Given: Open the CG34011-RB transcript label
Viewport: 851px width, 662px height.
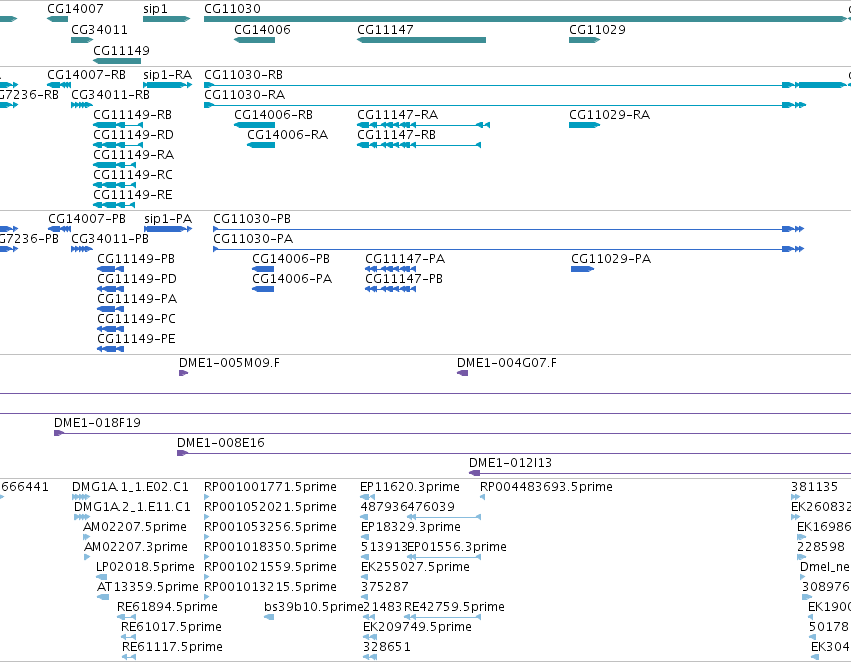Looking at the screenshot, I should click(110, 94).
